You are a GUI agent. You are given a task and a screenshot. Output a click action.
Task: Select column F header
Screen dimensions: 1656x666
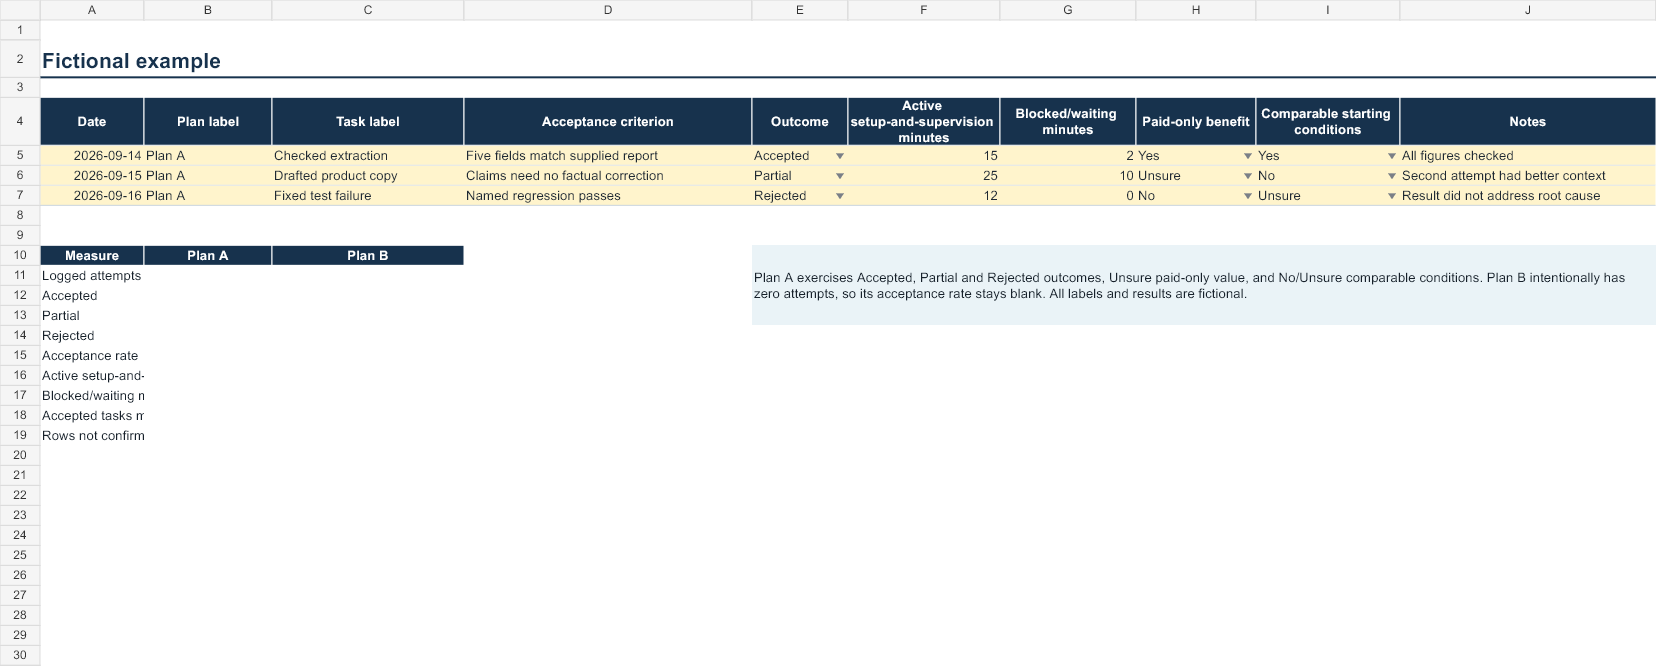[924, 10]
